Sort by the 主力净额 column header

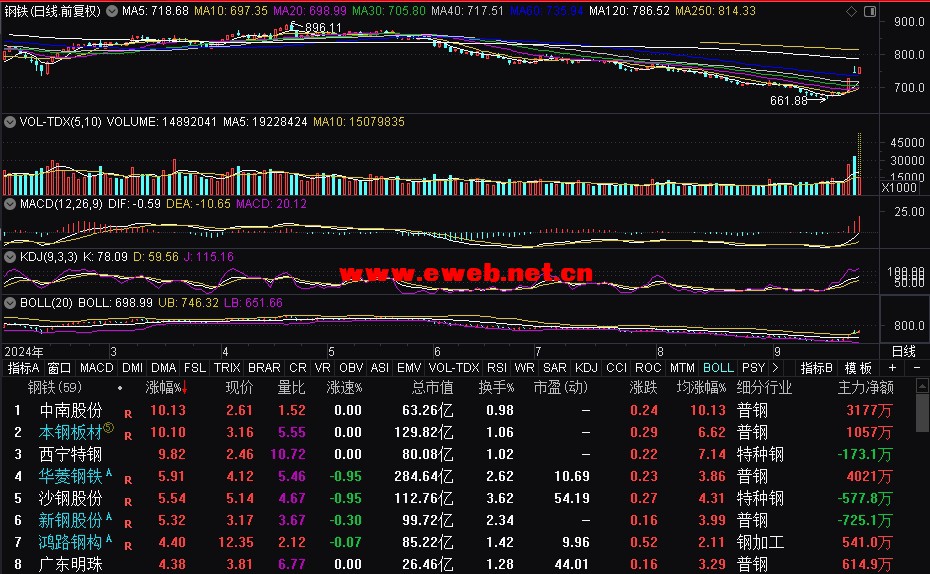[865, 388]
